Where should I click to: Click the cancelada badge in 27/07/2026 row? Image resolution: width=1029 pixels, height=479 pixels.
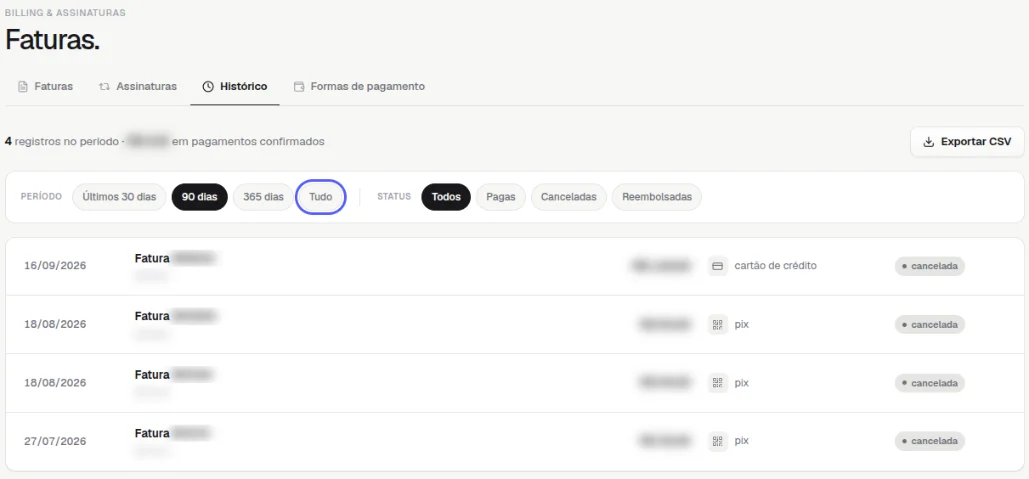coord(929,441)
